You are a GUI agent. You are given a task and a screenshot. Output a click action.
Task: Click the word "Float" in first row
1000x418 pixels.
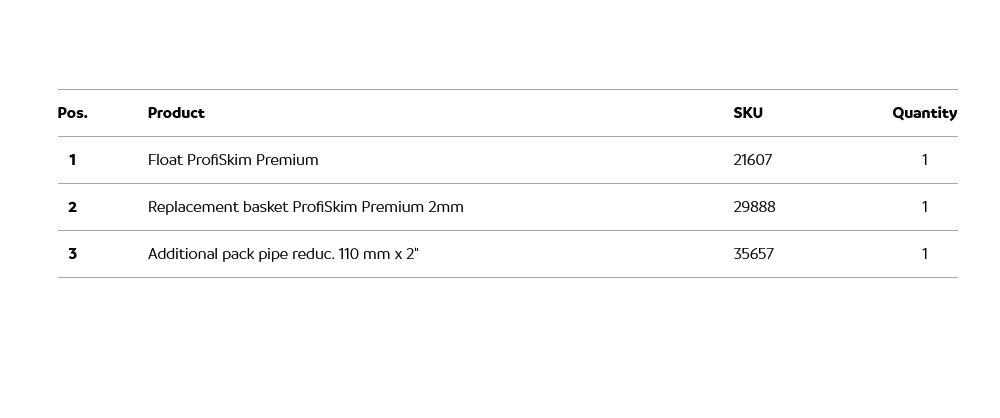[x=165, y=160]
